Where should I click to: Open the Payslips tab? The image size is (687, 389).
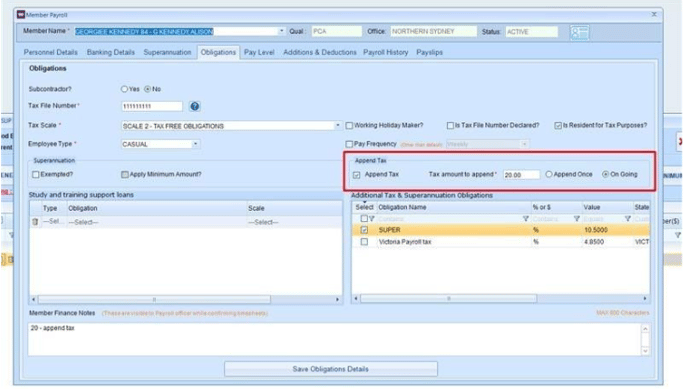(x=429, y=52)
